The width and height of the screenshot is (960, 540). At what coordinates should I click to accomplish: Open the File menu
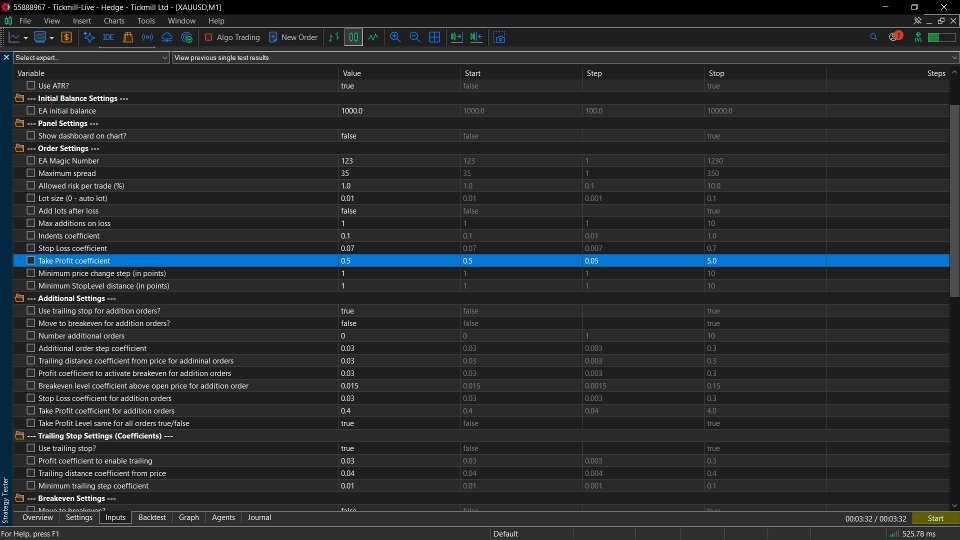click(25, 21)
